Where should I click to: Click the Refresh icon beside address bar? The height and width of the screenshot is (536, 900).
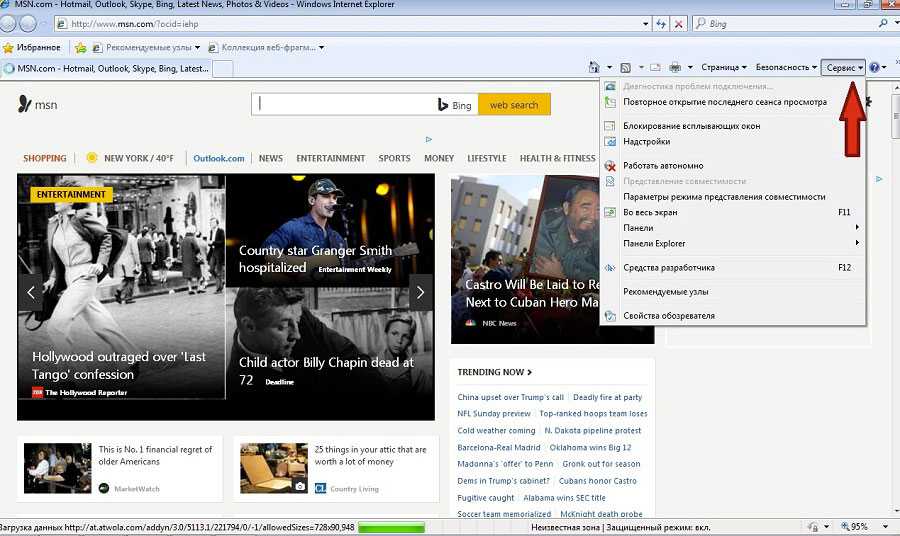(x=660, y=23)
